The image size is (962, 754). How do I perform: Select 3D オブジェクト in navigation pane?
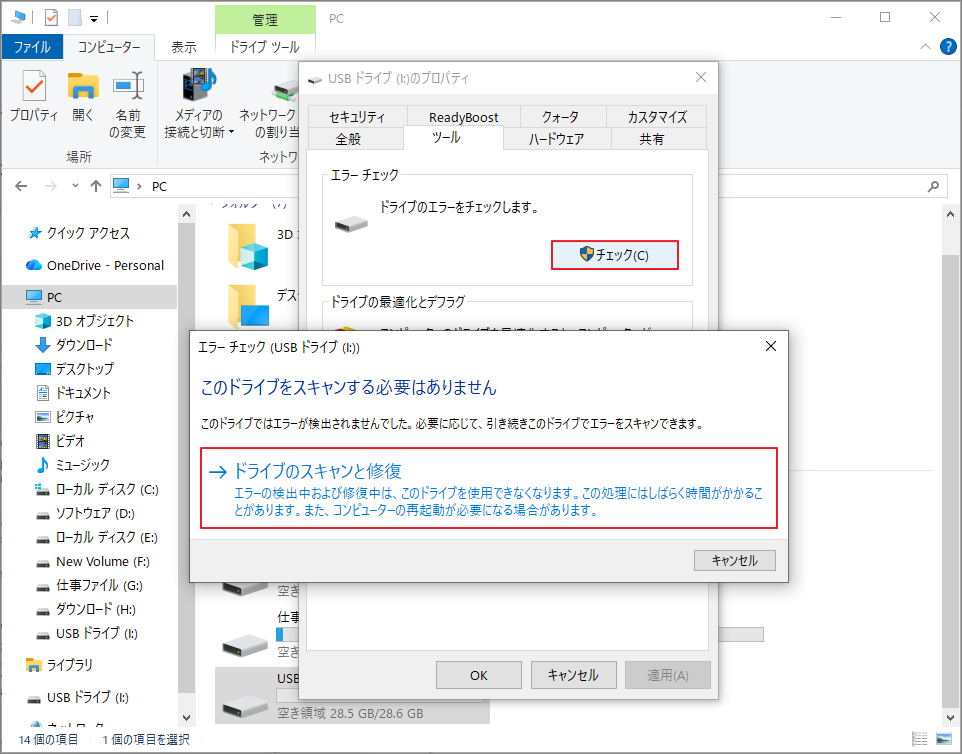tap(85, 321)
